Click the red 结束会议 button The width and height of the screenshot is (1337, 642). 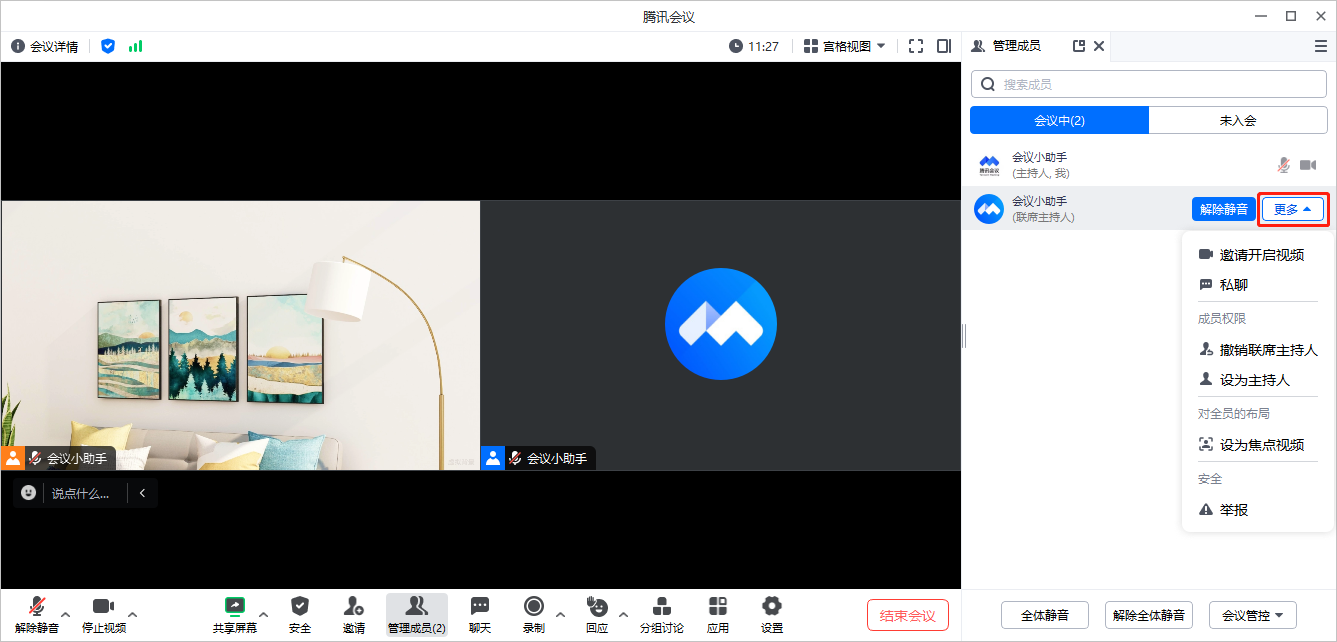(908, 615)
